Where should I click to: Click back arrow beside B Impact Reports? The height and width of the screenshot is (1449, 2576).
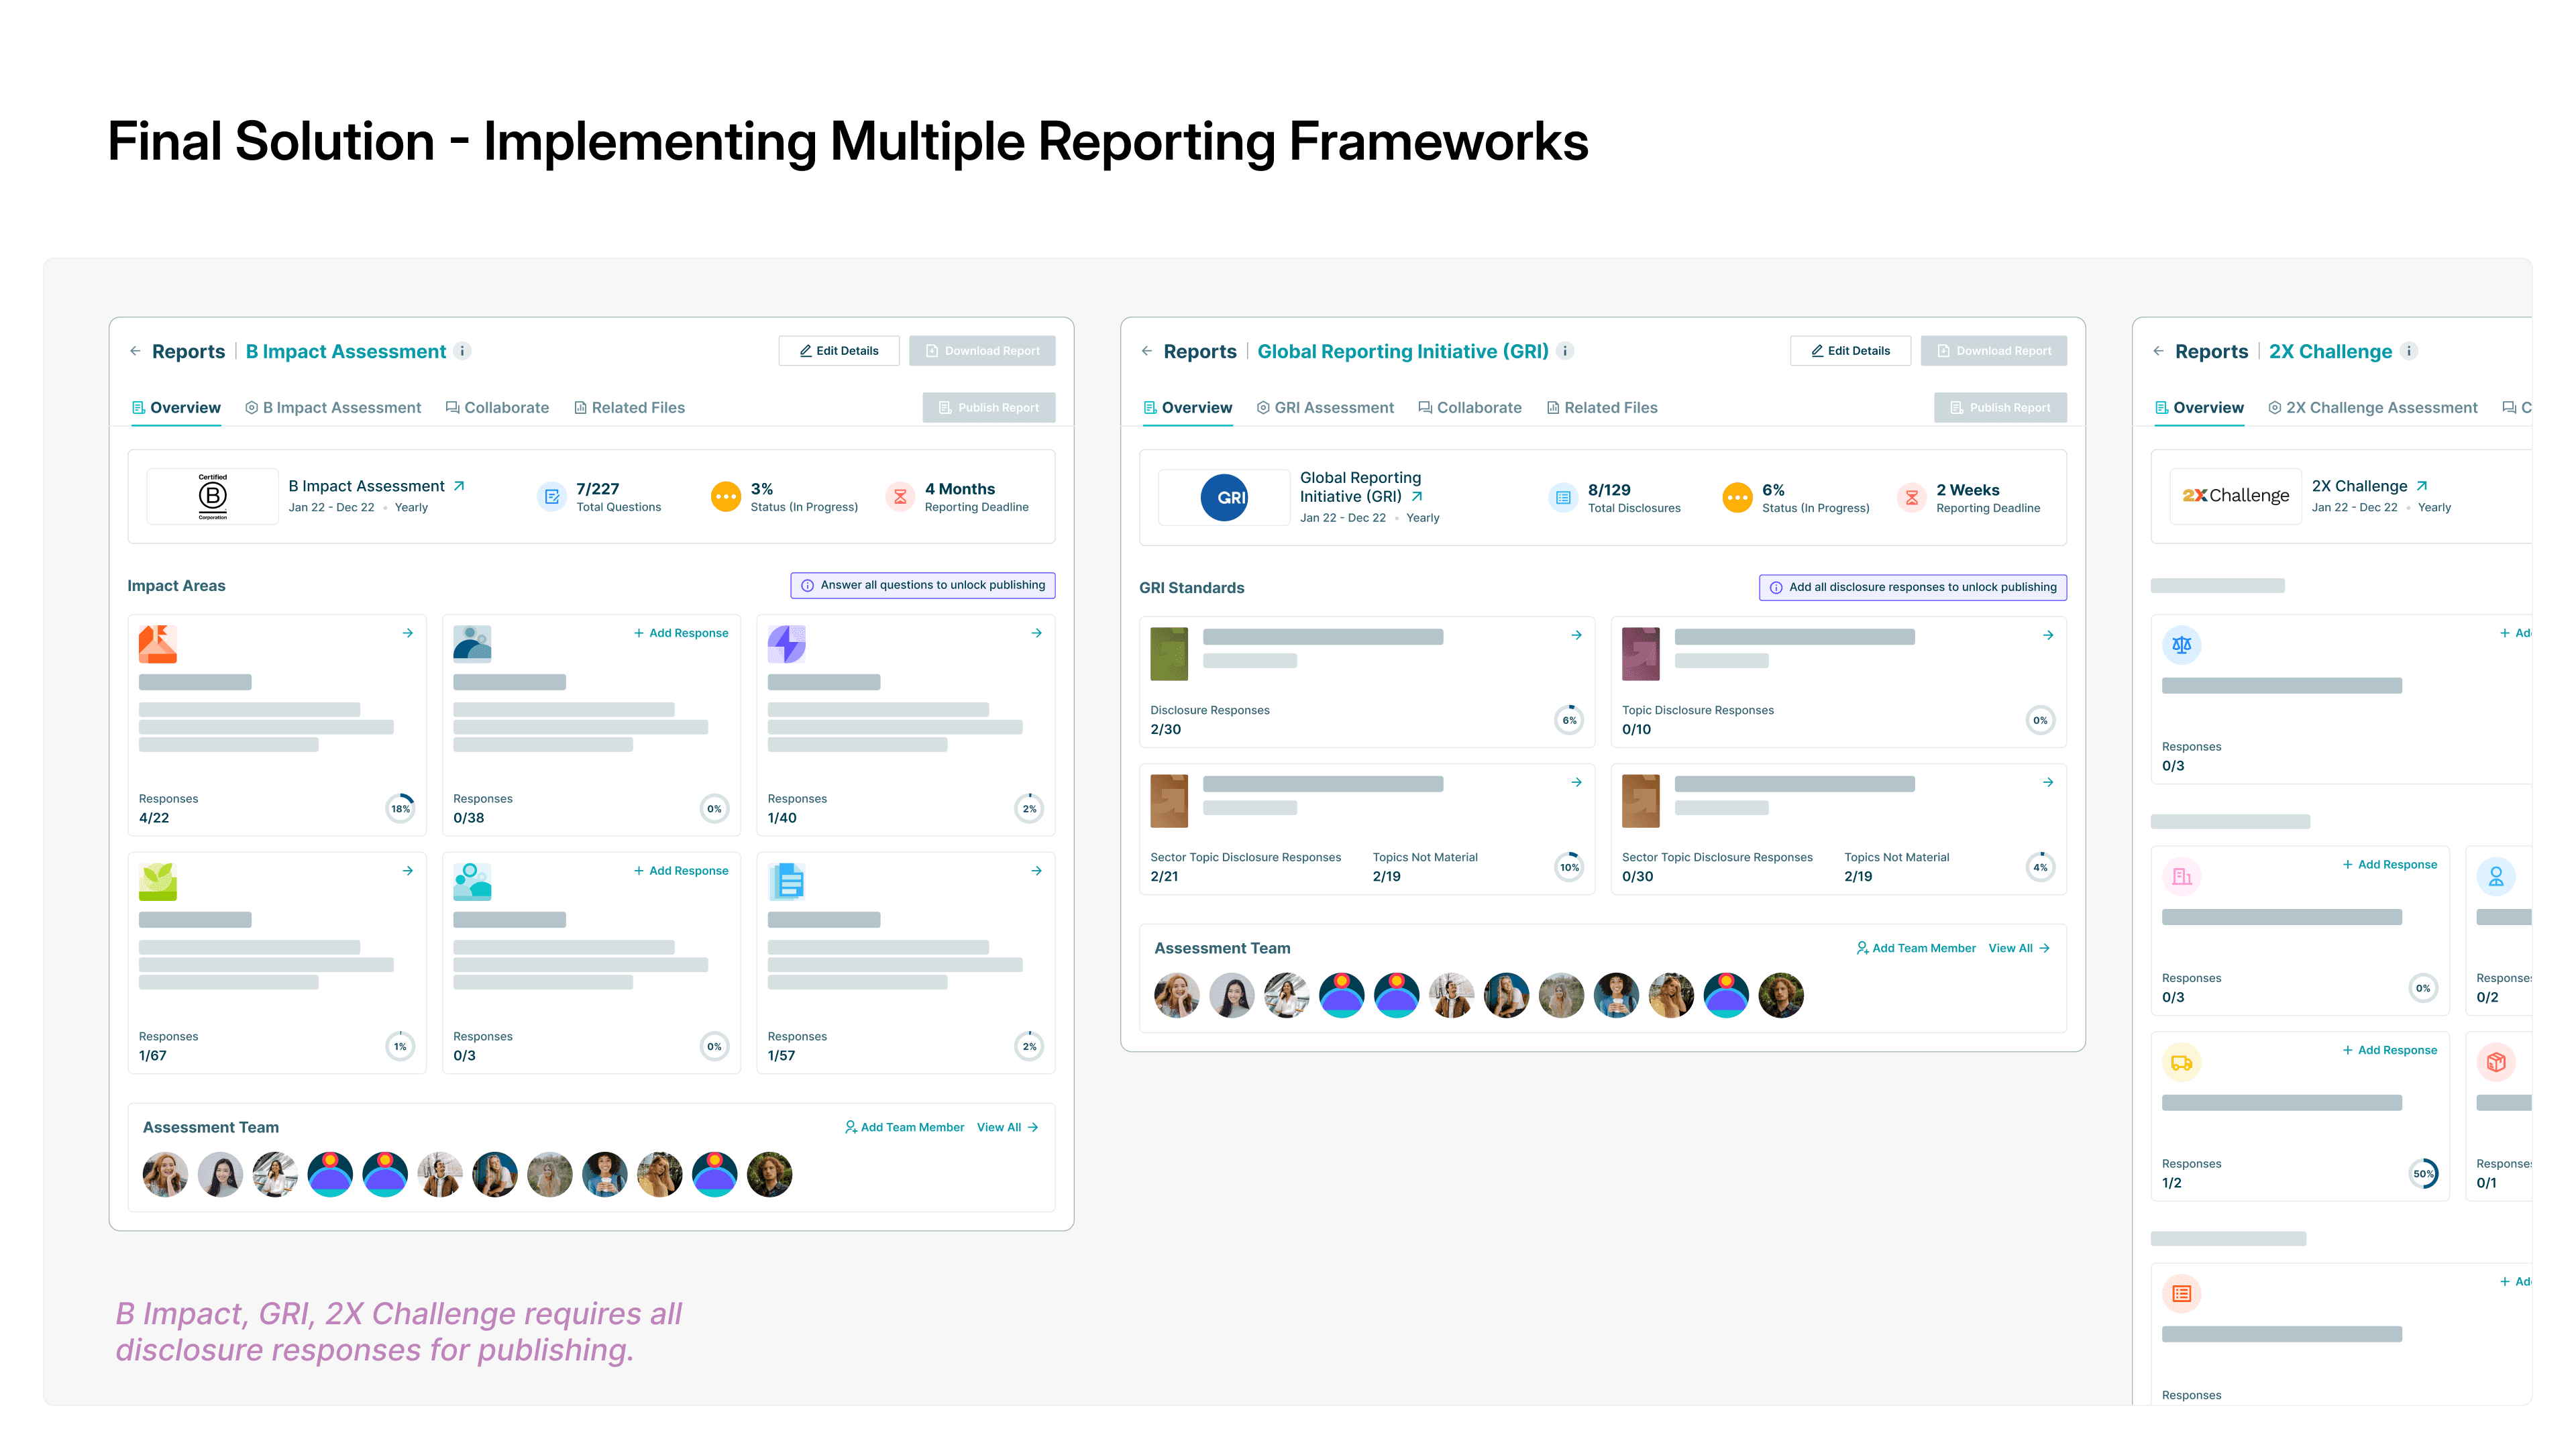coord(135,351)
